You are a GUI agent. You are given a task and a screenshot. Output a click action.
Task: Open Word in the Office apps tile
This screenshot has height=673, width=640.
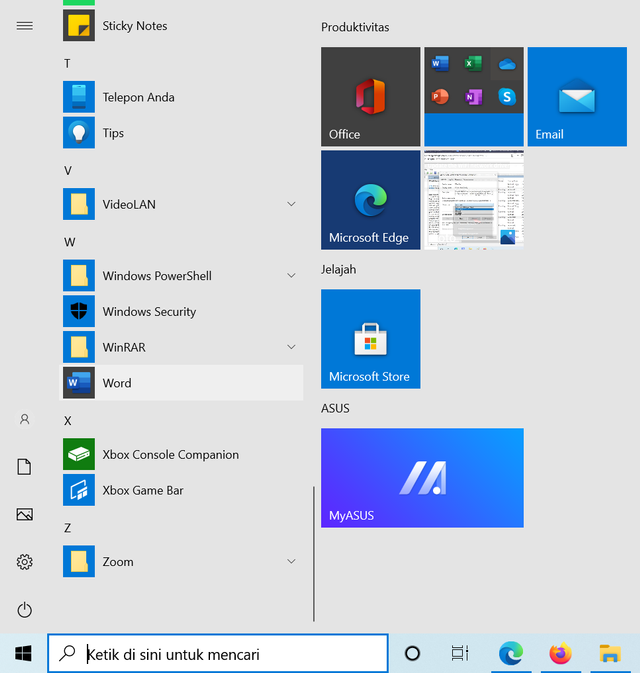(x=440, y=64)
